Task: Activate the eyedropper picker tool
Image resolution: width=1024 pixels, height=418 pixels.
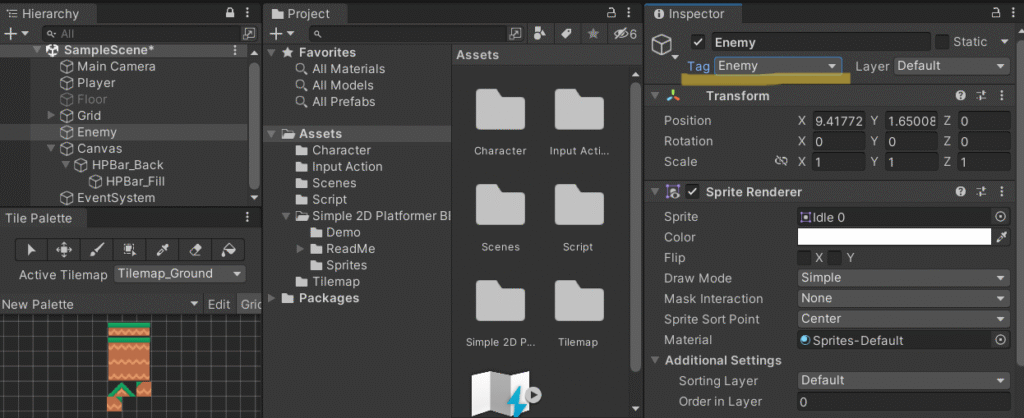Action: [163, 250]
